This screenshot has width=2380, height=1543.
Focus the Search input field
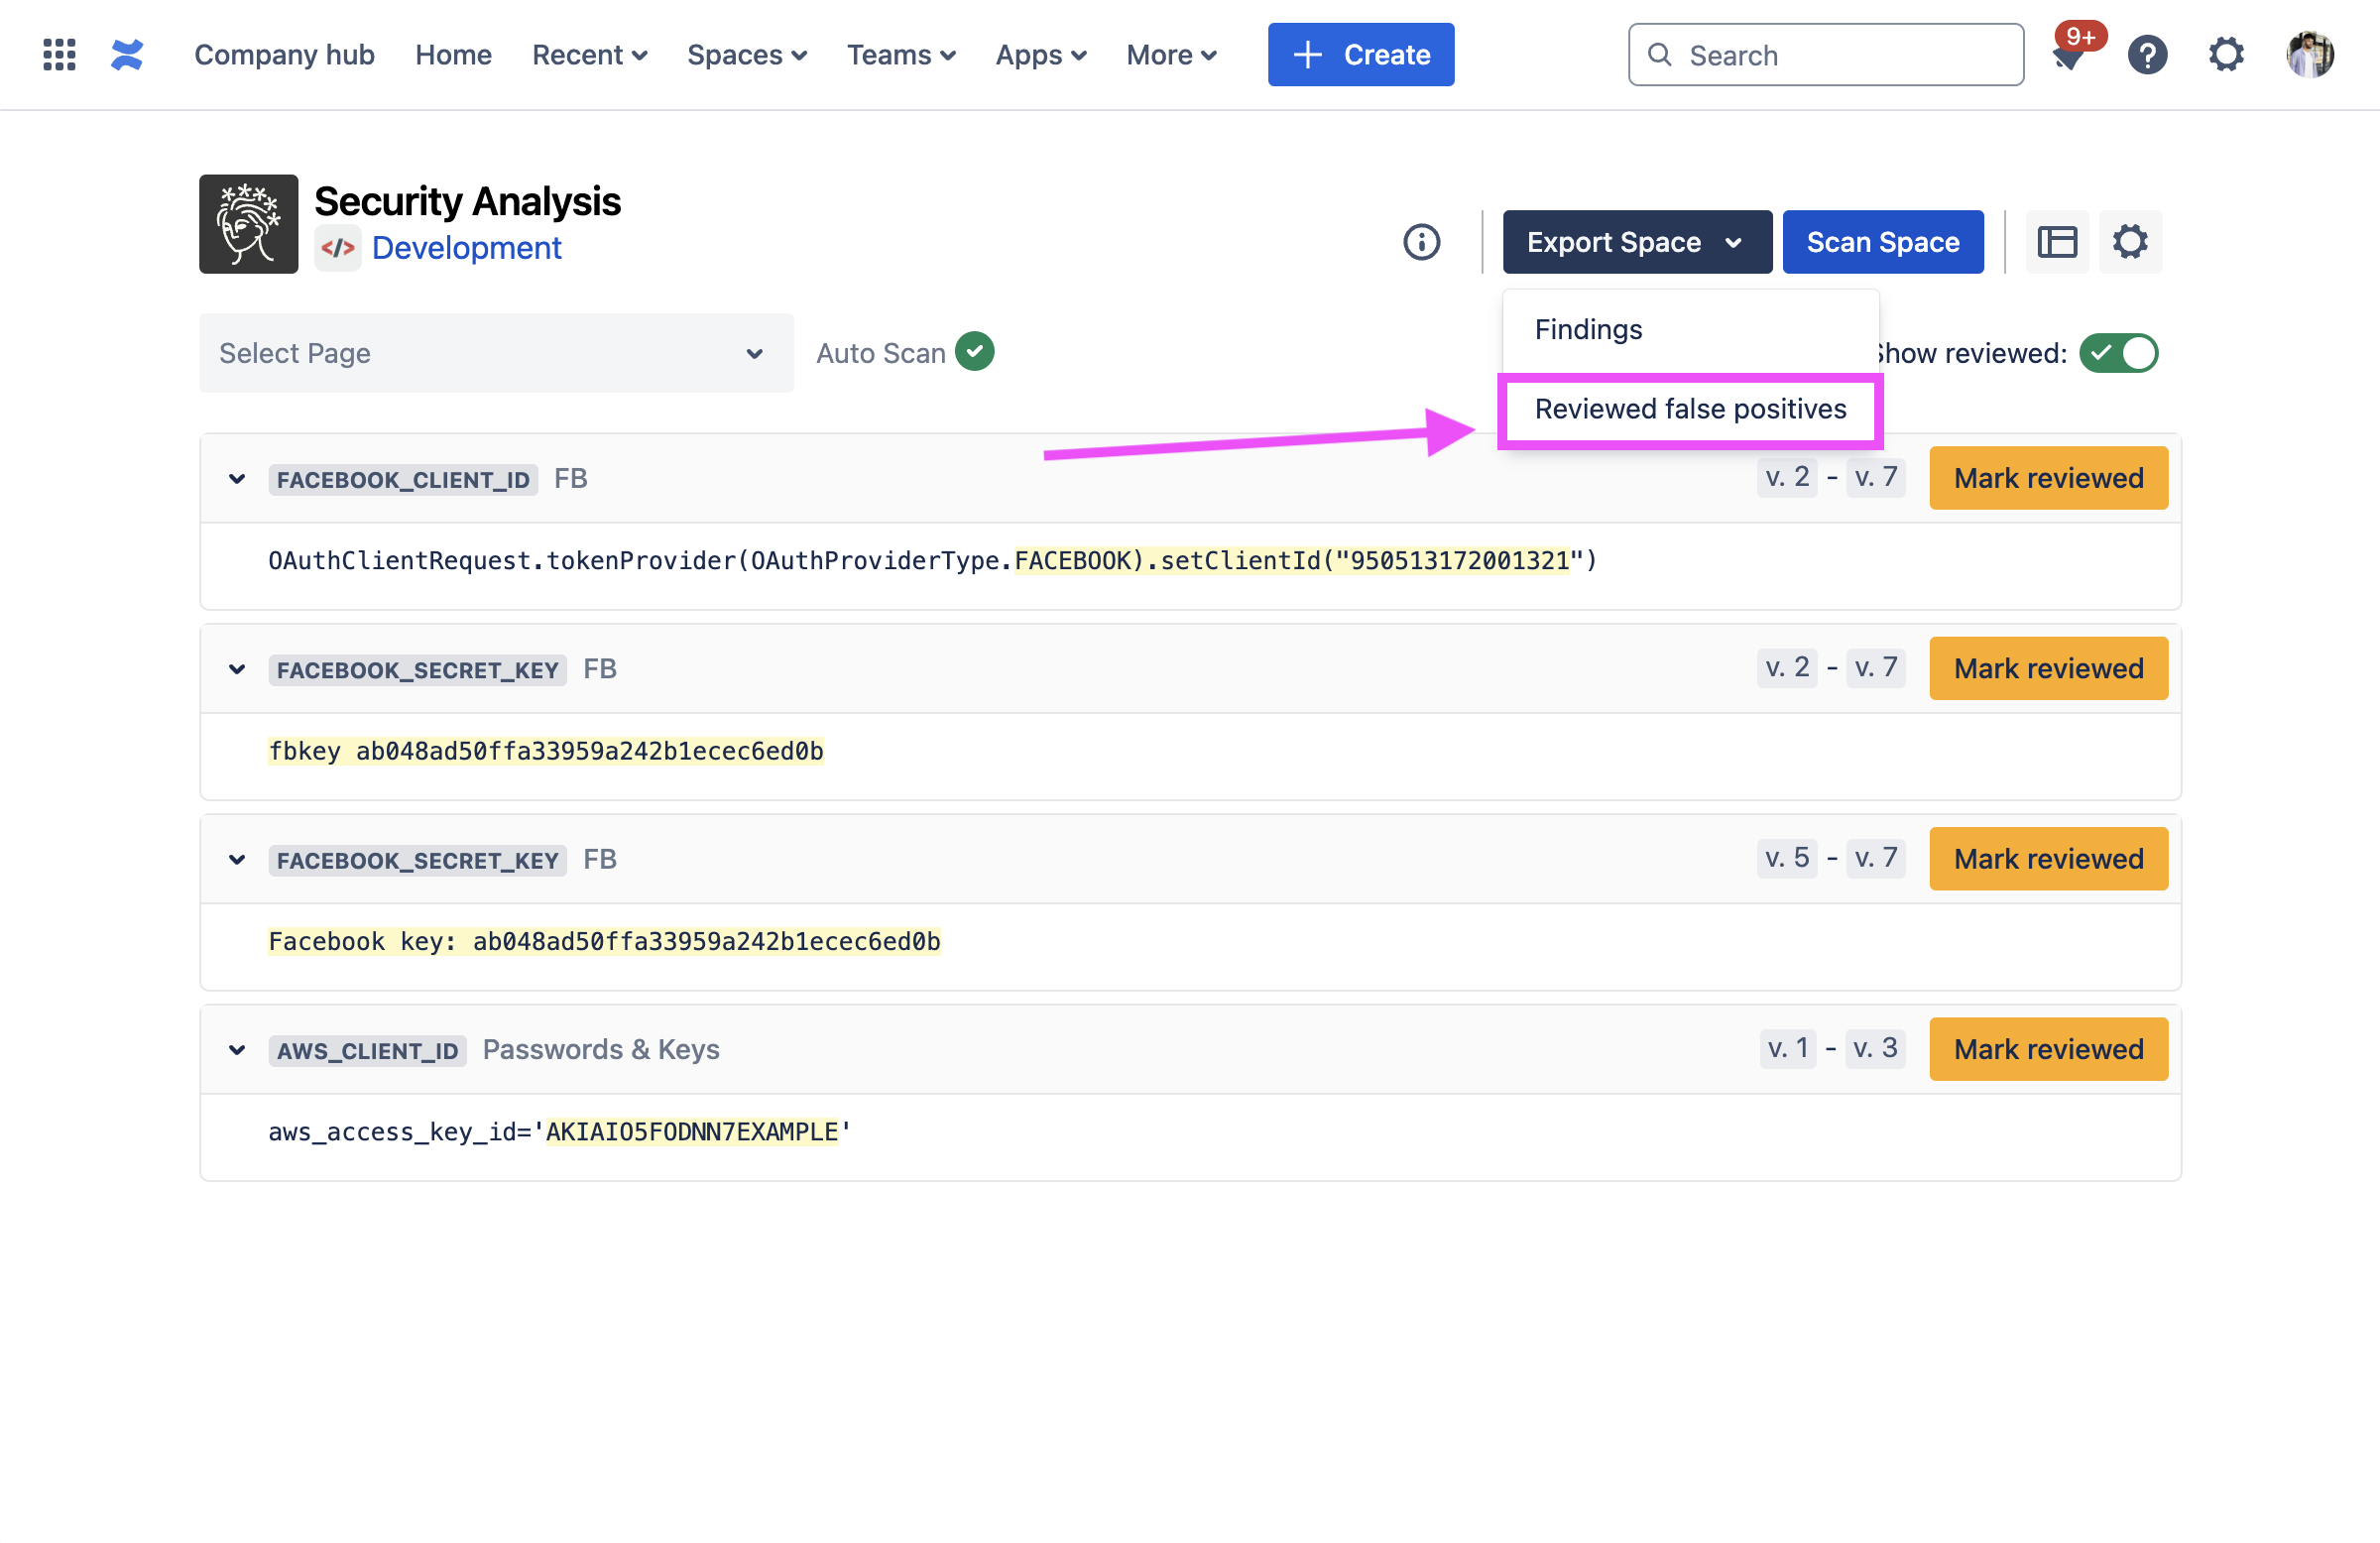tap(1825, 55)
